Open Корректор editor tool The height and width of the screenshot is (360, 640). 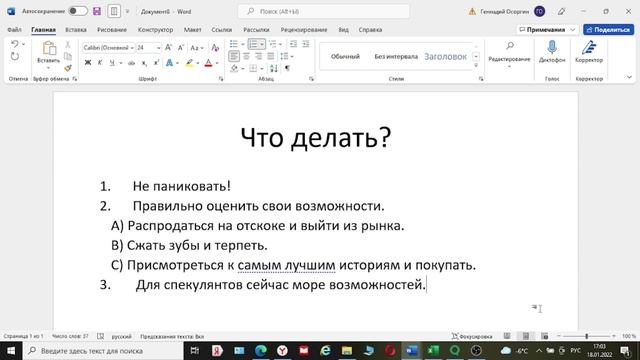click(x=589, y=51)
